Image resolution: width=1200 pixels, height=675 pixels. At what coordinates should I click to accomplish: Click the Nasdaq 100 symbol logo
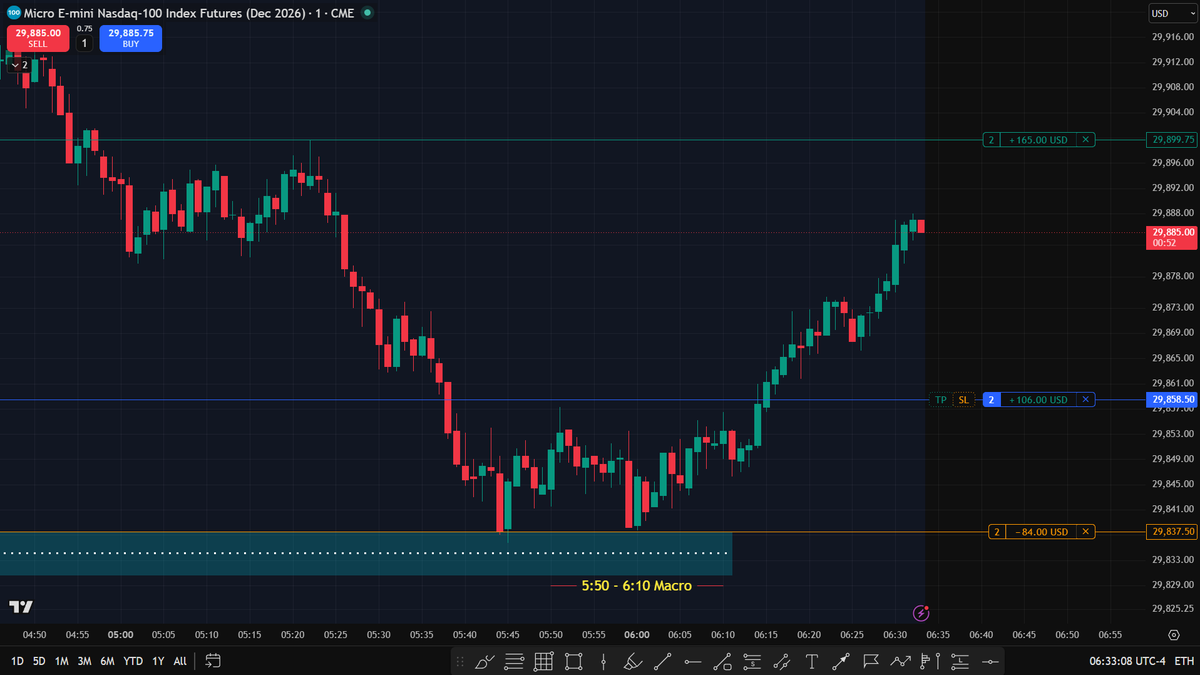tap(13, 12)
